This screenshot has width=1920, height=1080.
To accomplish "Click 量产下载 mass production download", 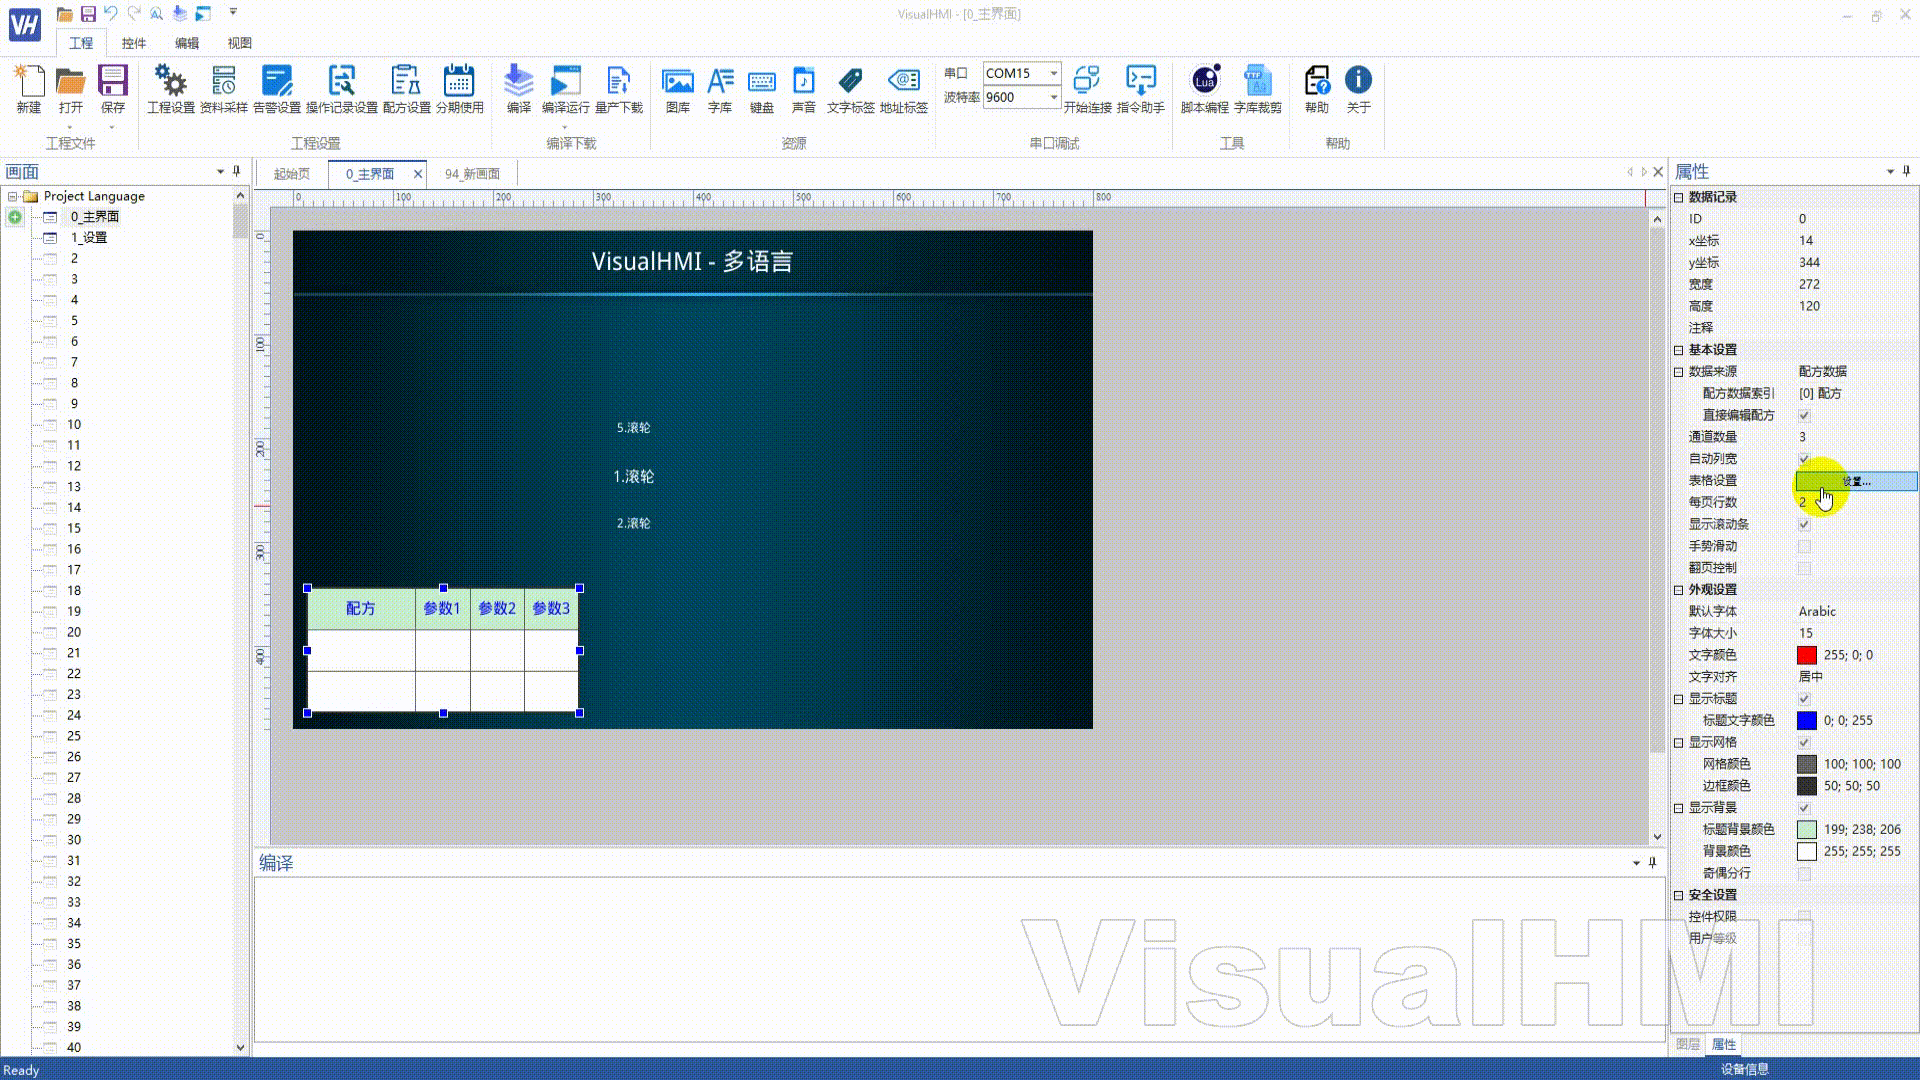I will coord(619,89).
